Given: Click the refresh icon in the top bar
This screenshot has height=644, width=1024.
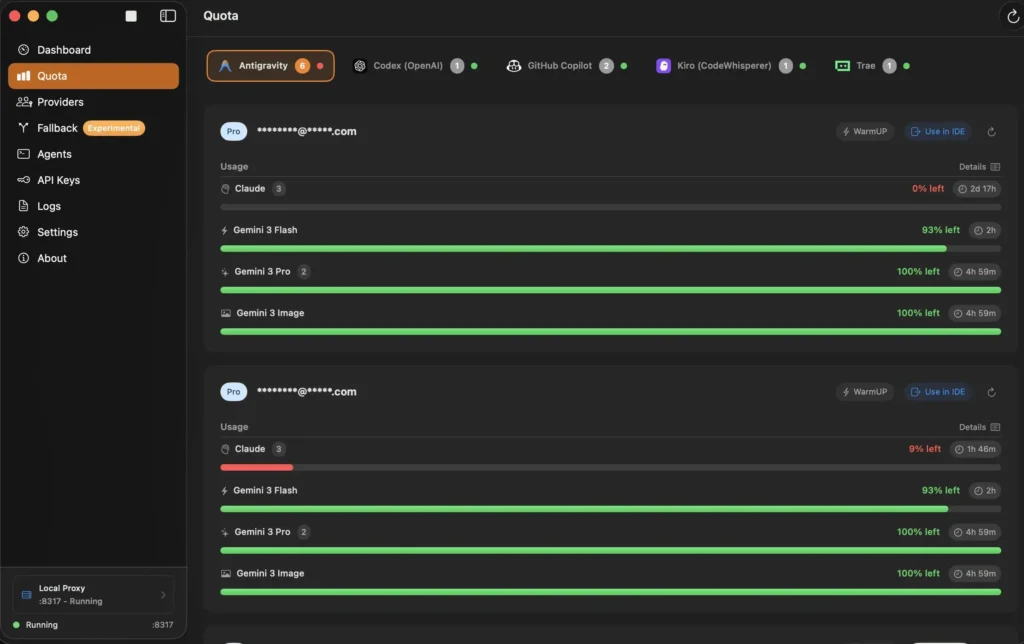Looking at the screenshot, I should (x=1013, y=16).
